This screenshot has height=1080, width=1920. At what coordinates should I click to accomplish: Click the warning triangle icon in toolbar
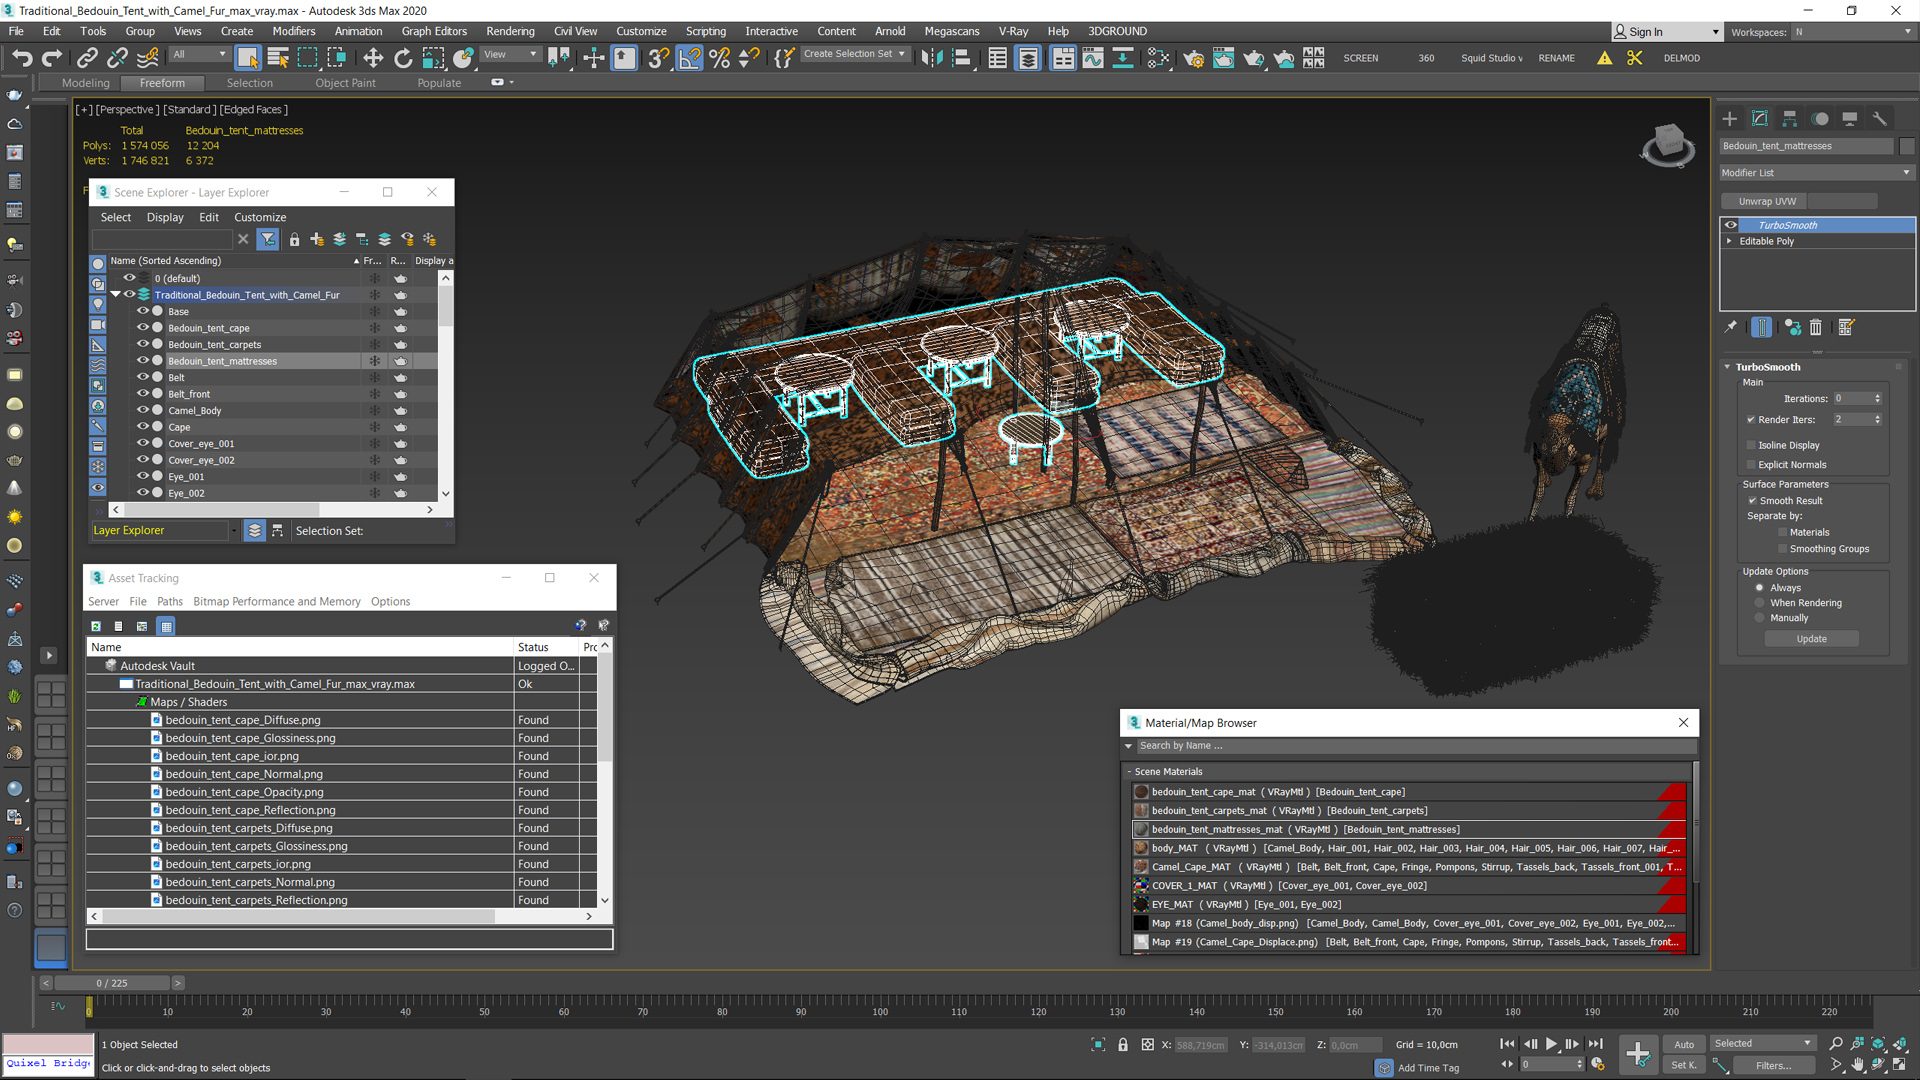1605,58
